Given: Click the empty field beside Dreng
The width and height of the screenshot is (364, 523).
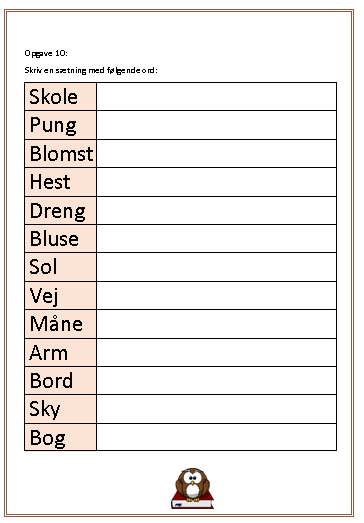Looking at the screenshot, I should (x=217, y=210).
